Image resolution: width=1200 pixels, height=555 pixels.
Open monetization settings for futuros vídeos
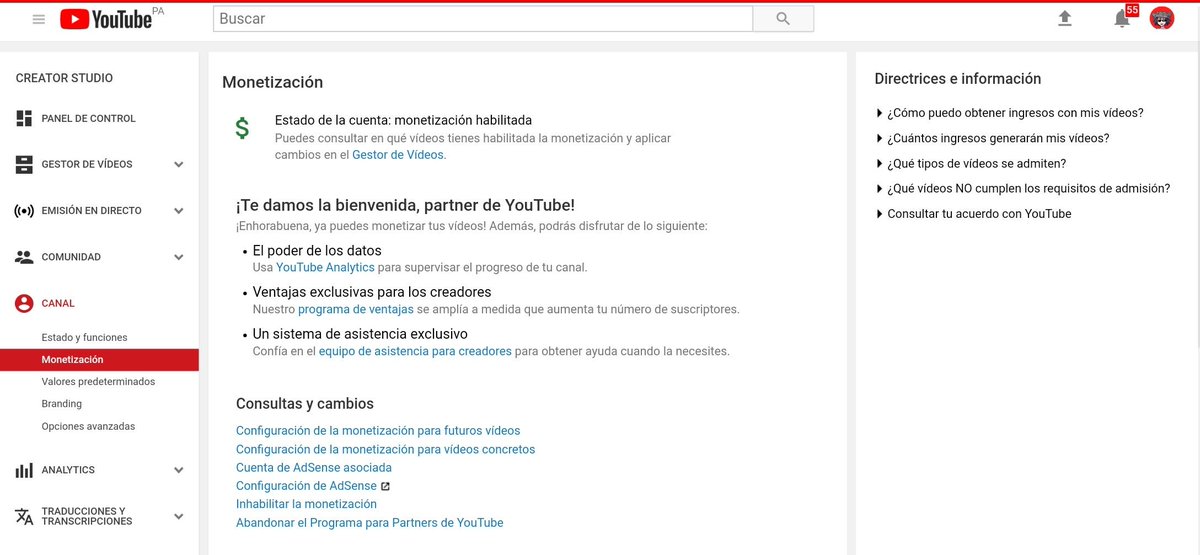378,431
